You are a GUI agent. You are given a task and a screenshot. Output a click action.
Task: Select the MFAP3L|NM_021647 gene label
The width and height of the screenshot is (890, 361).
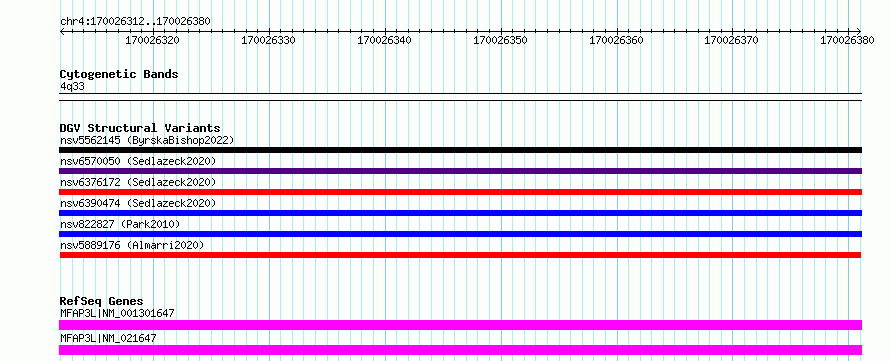coord(108,338)
